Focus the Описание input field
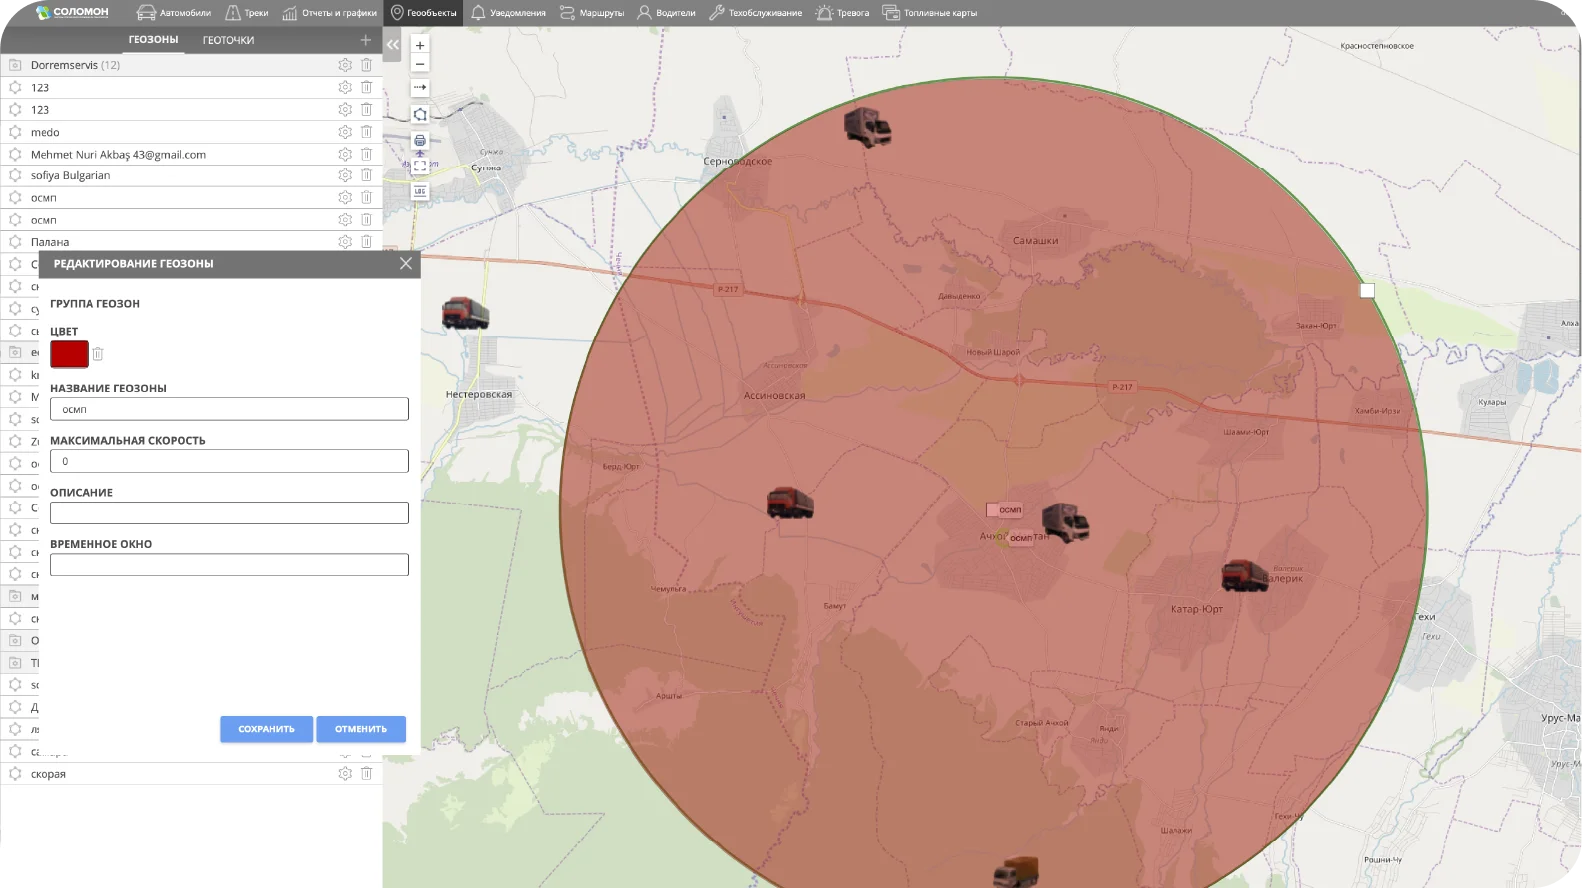Screen dimensions: 1582x888 229,513
